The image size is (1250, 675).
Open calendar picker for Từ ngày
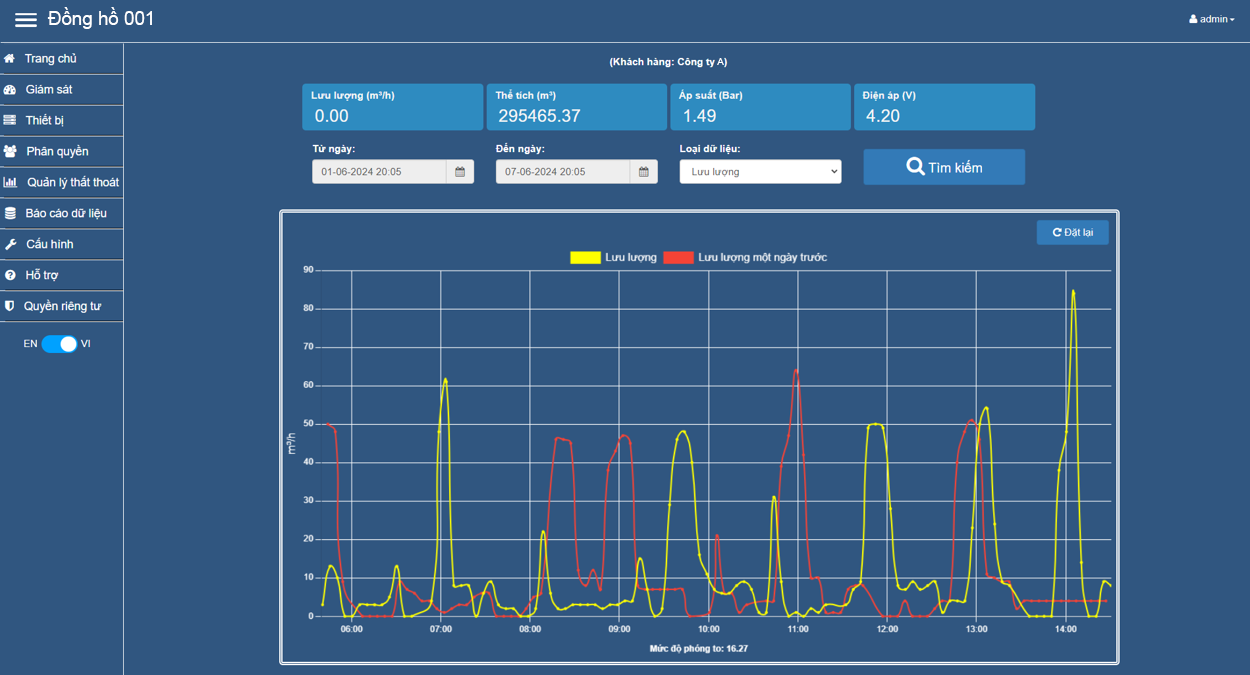point(460,172)
